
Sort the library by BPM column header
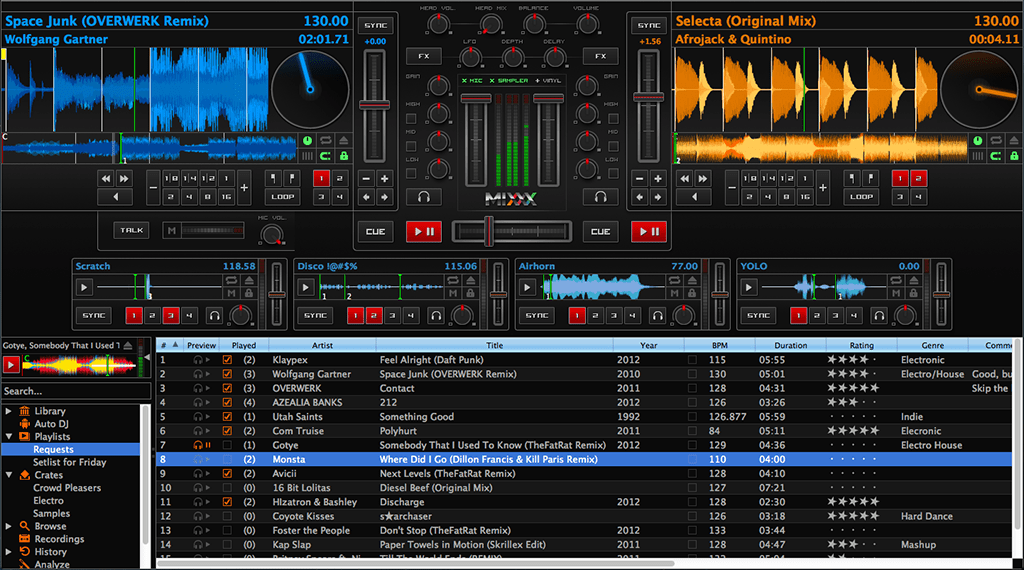(x=720, y=345)
